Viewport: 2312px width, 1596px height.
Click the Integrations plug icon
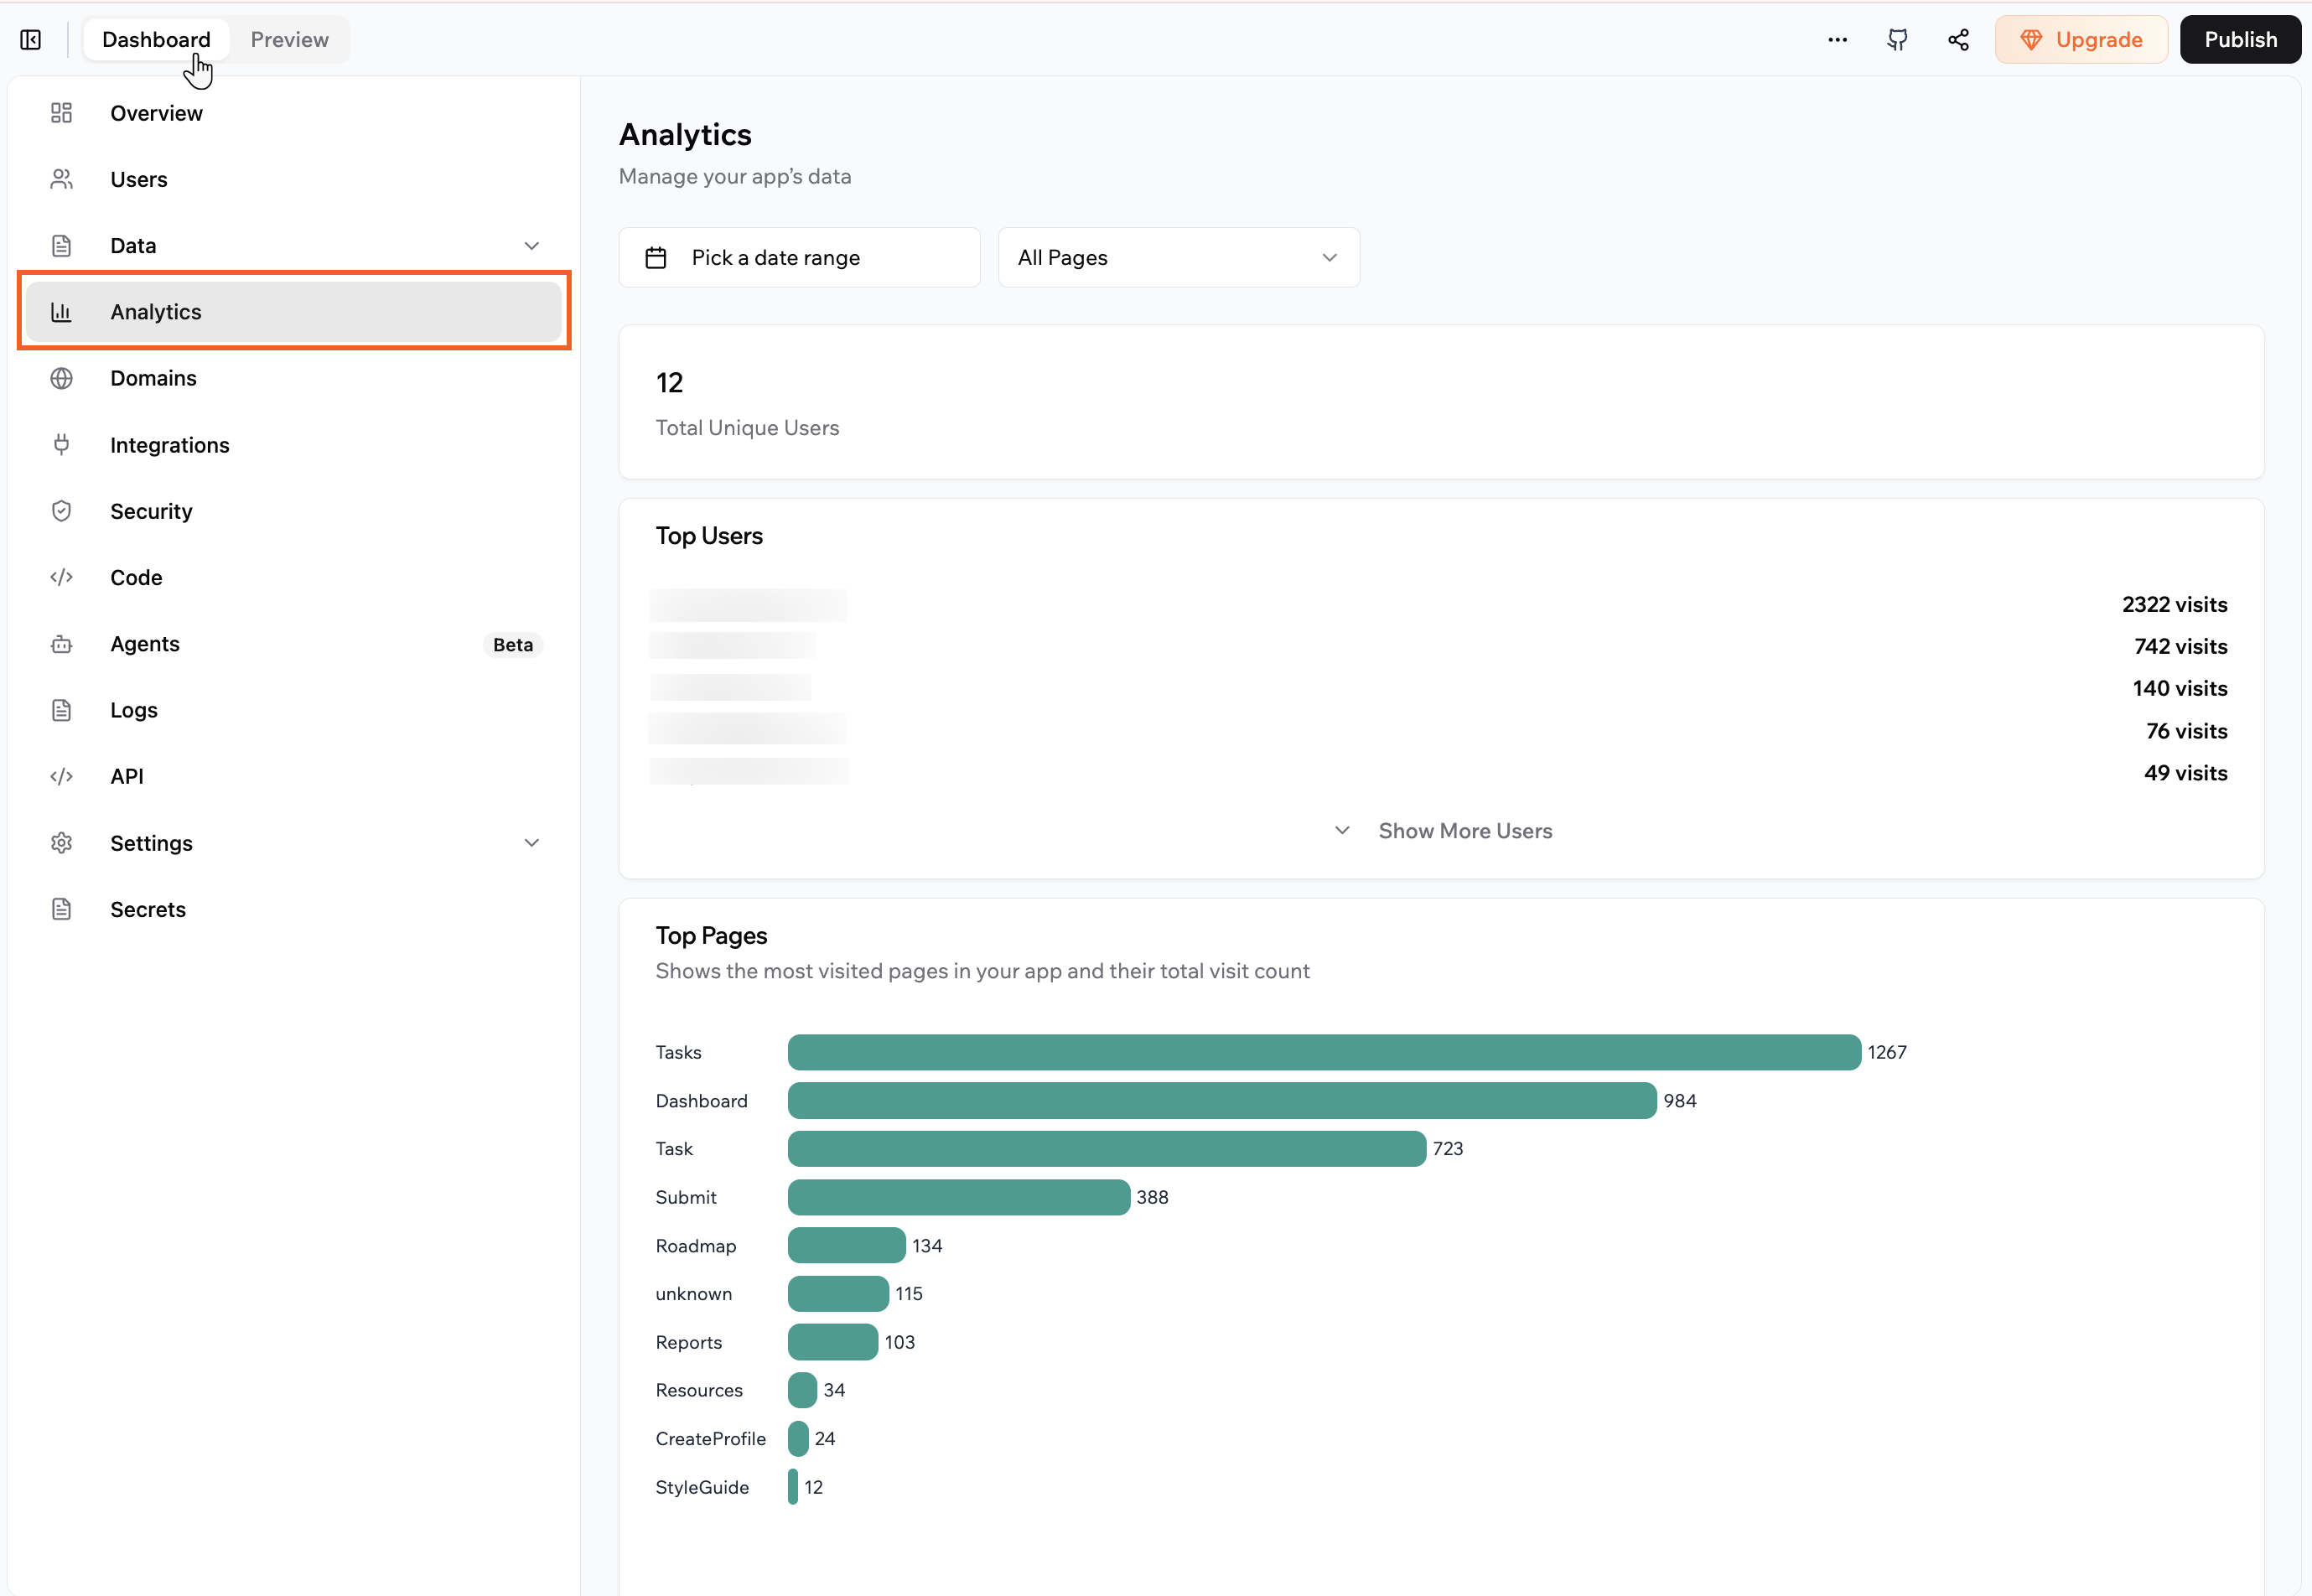(61, 444)
